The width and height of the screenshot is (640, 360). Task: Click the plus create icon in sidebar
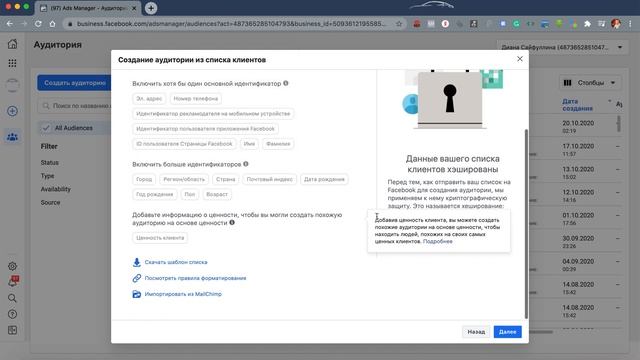12,111
